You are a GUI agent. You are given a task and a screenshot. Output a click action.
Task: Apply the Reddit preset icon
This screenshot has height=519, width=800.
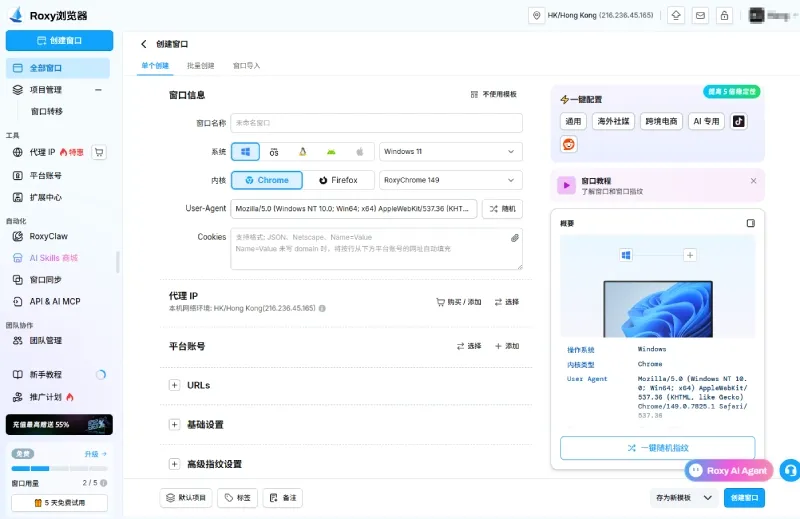click(568, 144)
